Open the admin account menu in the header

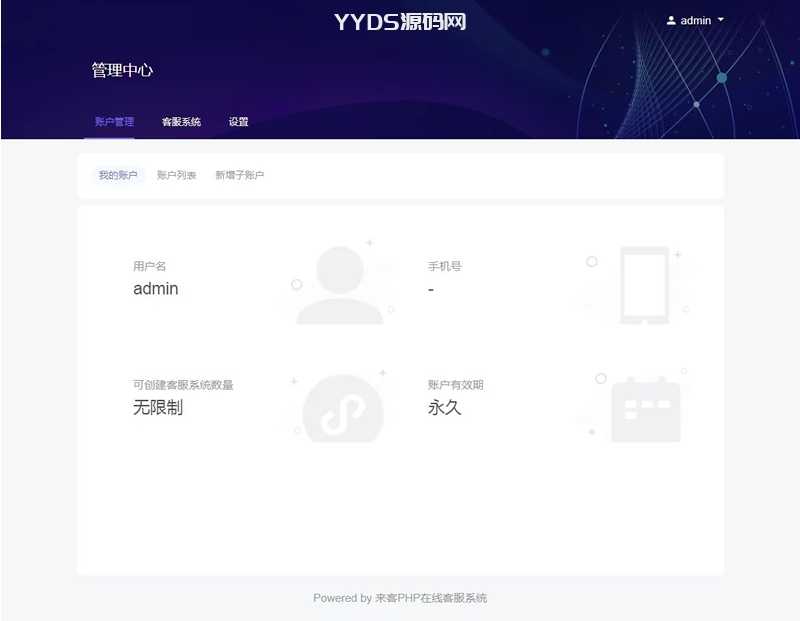[695, 20]
